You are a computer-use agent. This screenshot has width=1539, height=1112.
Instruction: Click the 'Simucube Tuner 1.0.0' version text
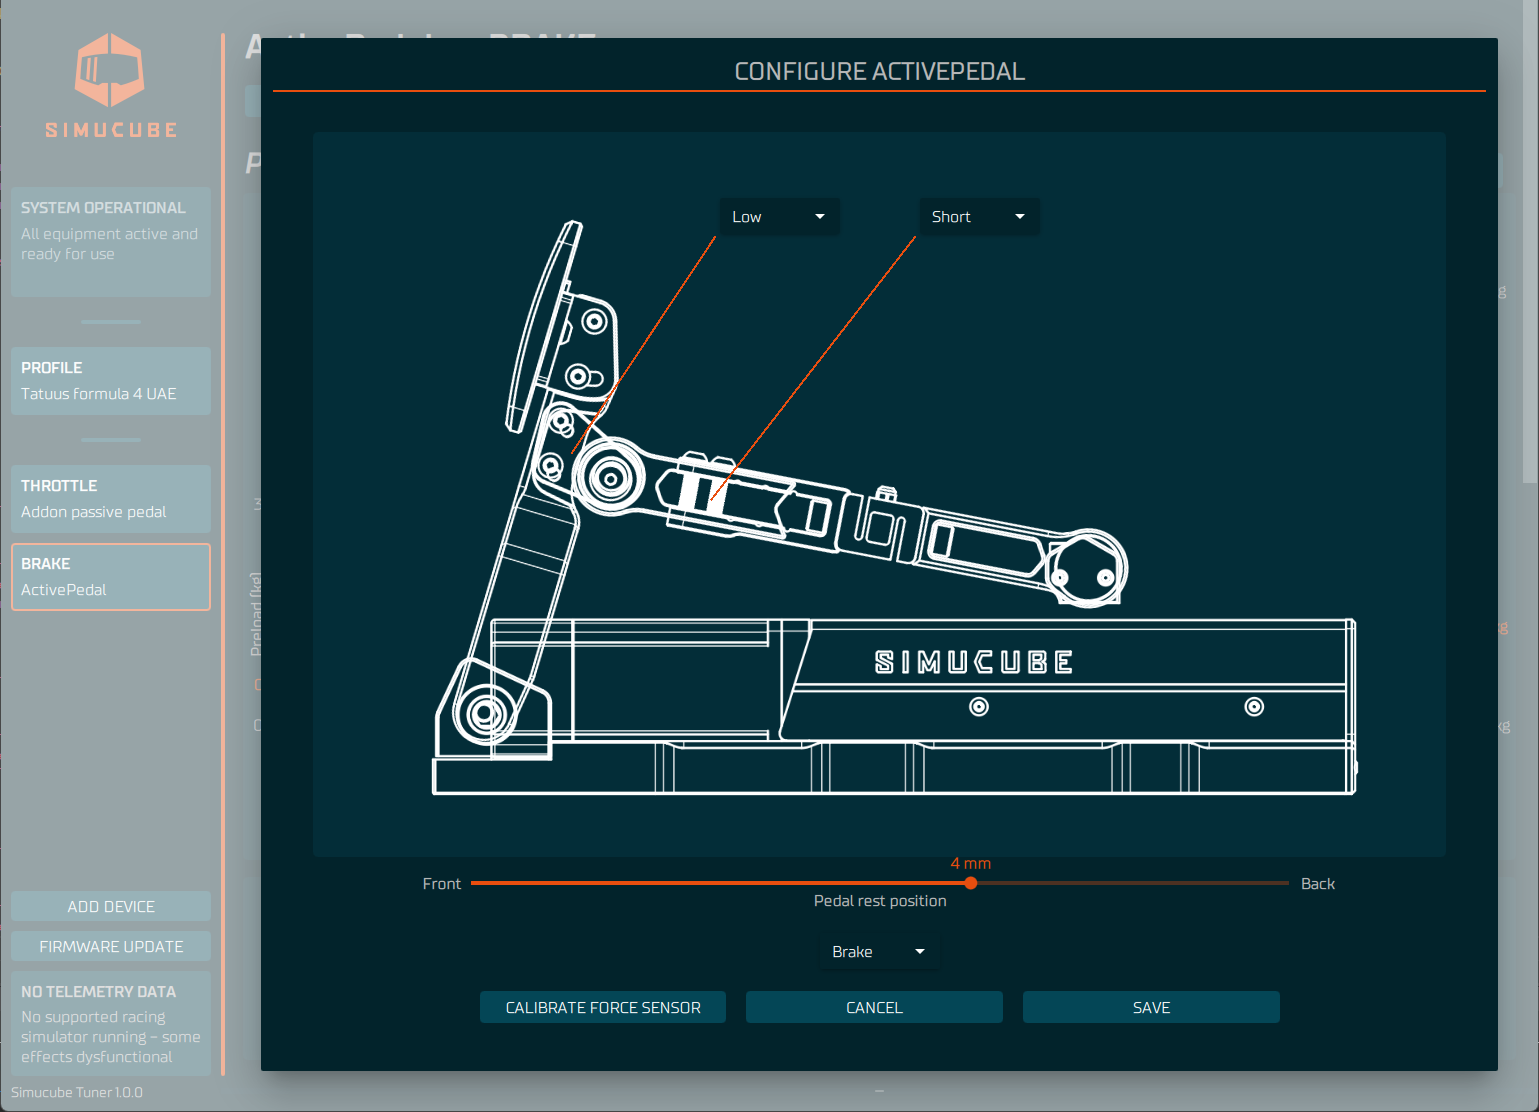pos(77,1092)
